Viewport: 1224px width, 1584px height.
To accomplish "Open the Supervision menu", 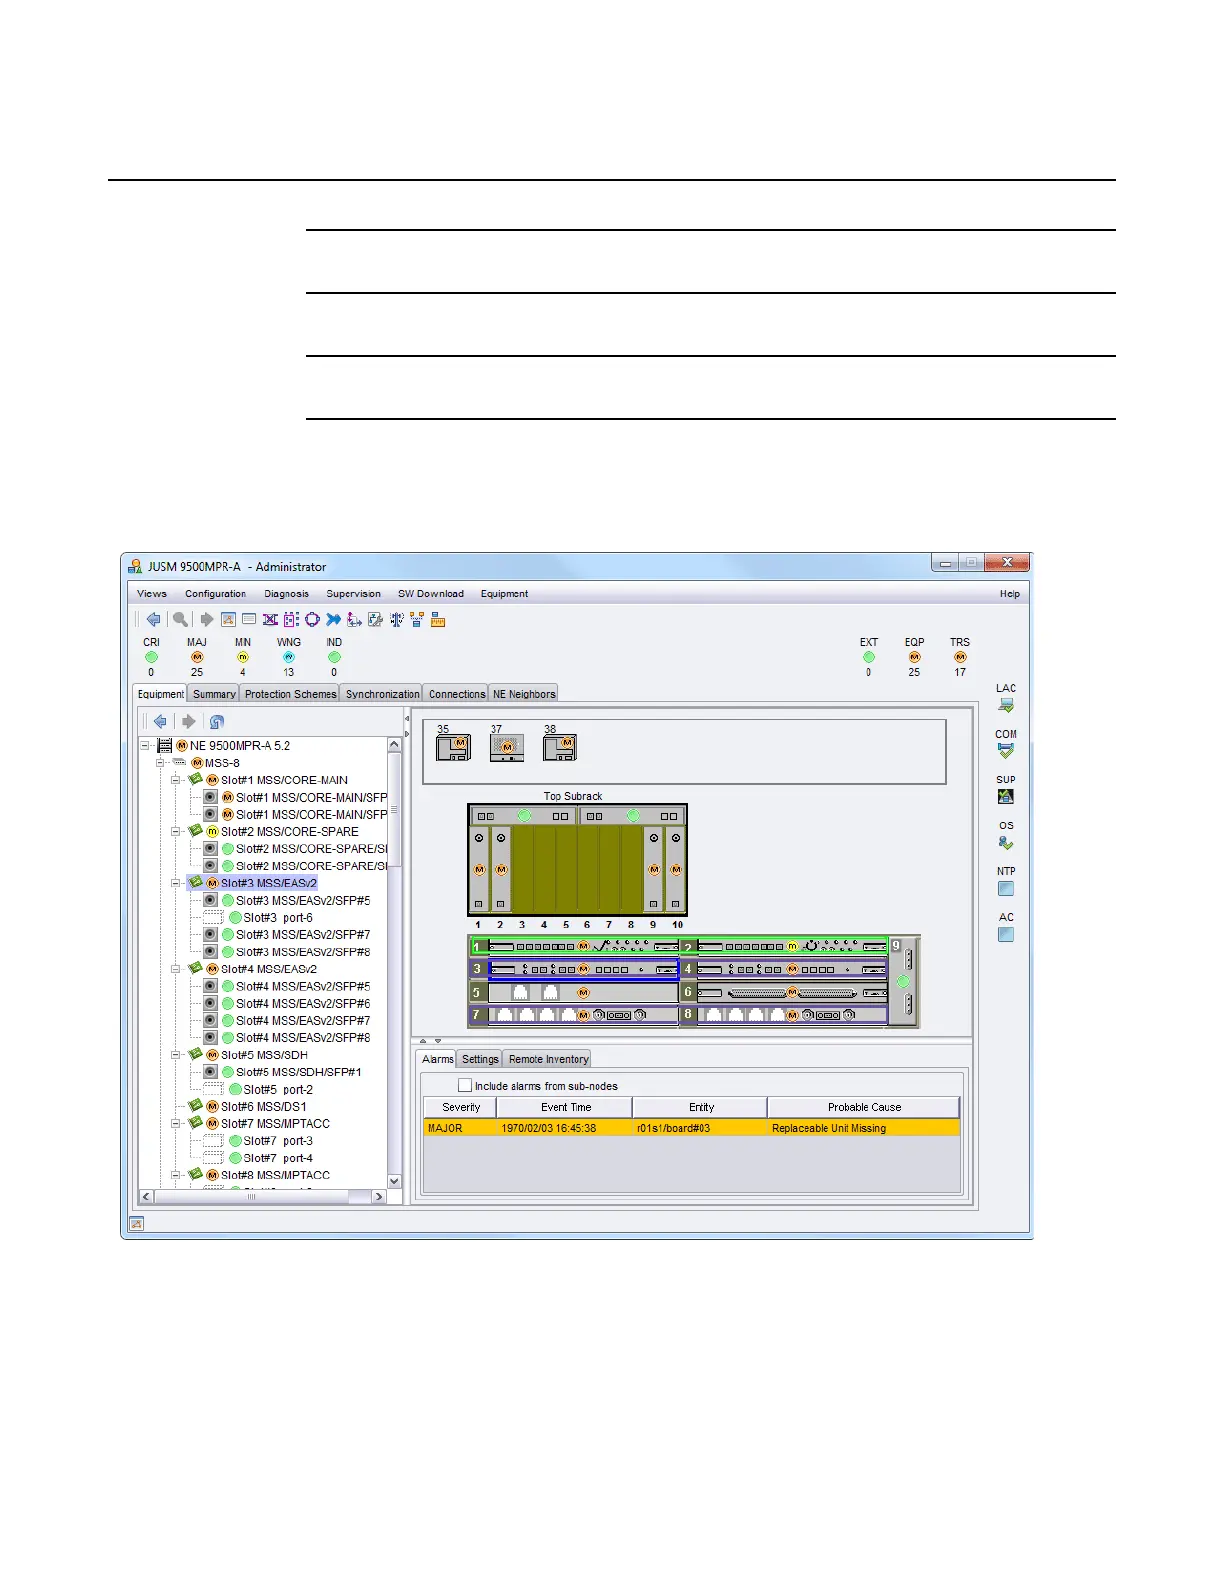I will pyautogui.click(x=353, y=593).
